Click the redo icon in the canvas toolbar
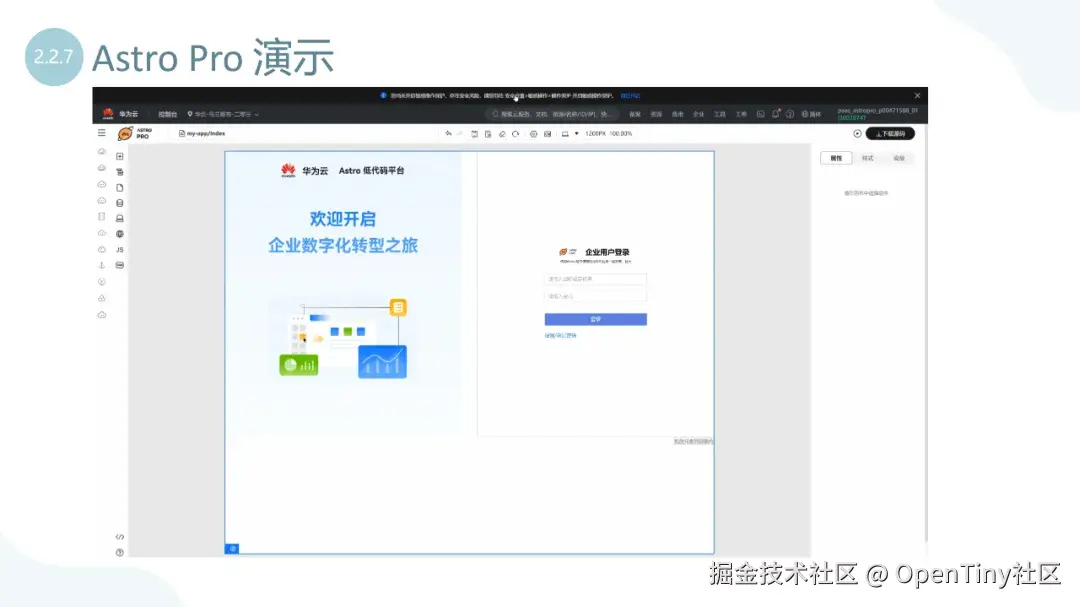This screenshot has width=1080, height=607. point(461,132)
